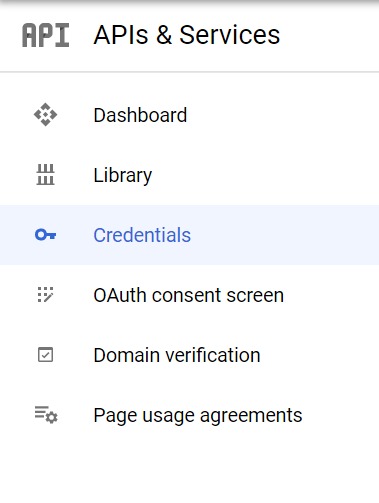Screen dimensions: 379x503
Task: Select the OAuth consent screen dotted-pencil icon
Action: (45, 295)
